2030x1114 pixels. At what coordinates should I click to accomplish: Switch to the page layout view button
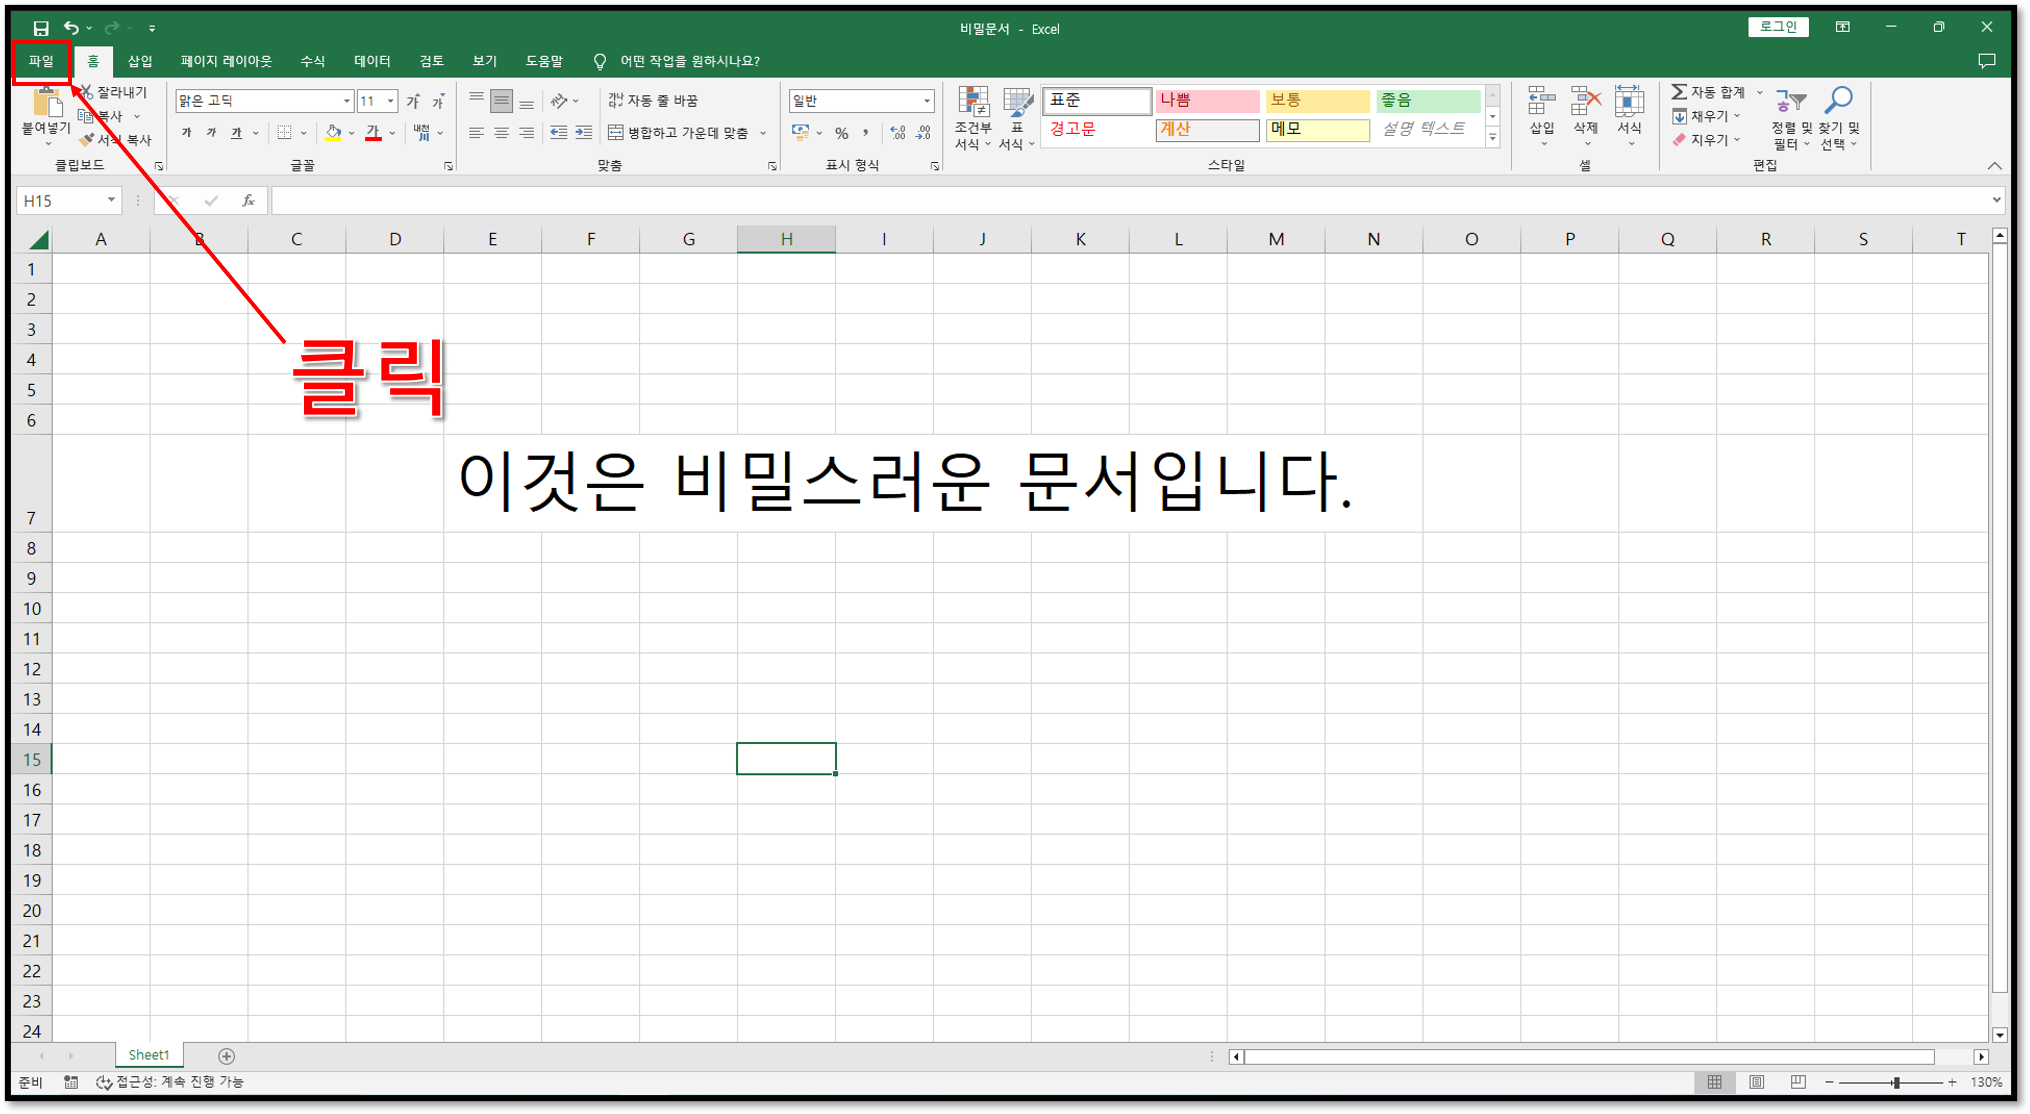click(1756, 1082)
